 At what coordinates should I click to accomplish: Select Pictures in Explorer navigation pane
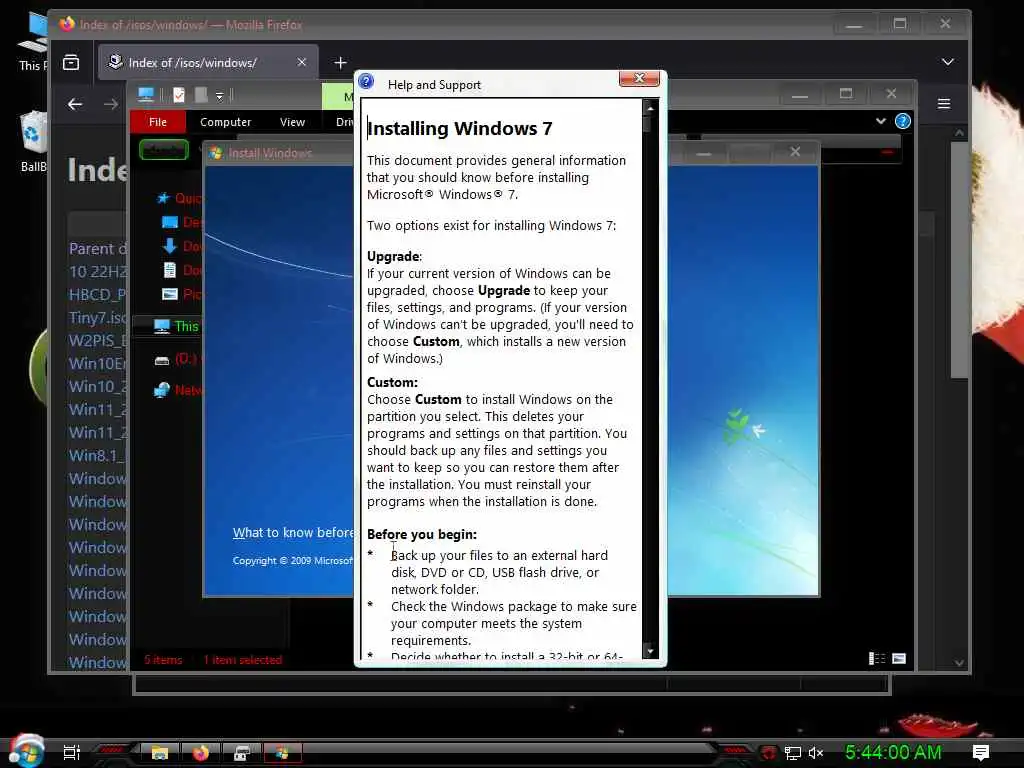pos(182,294)
